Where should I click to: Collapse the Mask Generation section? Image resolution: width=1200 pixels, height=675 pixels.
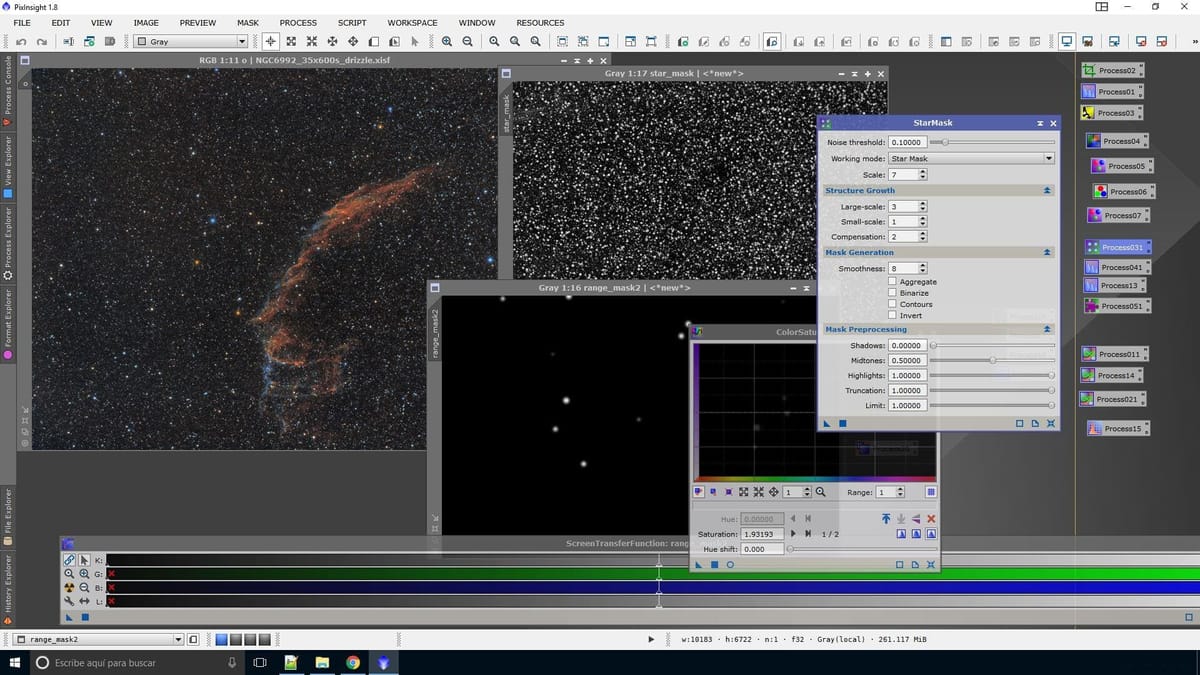click(x=1047, y=252)
